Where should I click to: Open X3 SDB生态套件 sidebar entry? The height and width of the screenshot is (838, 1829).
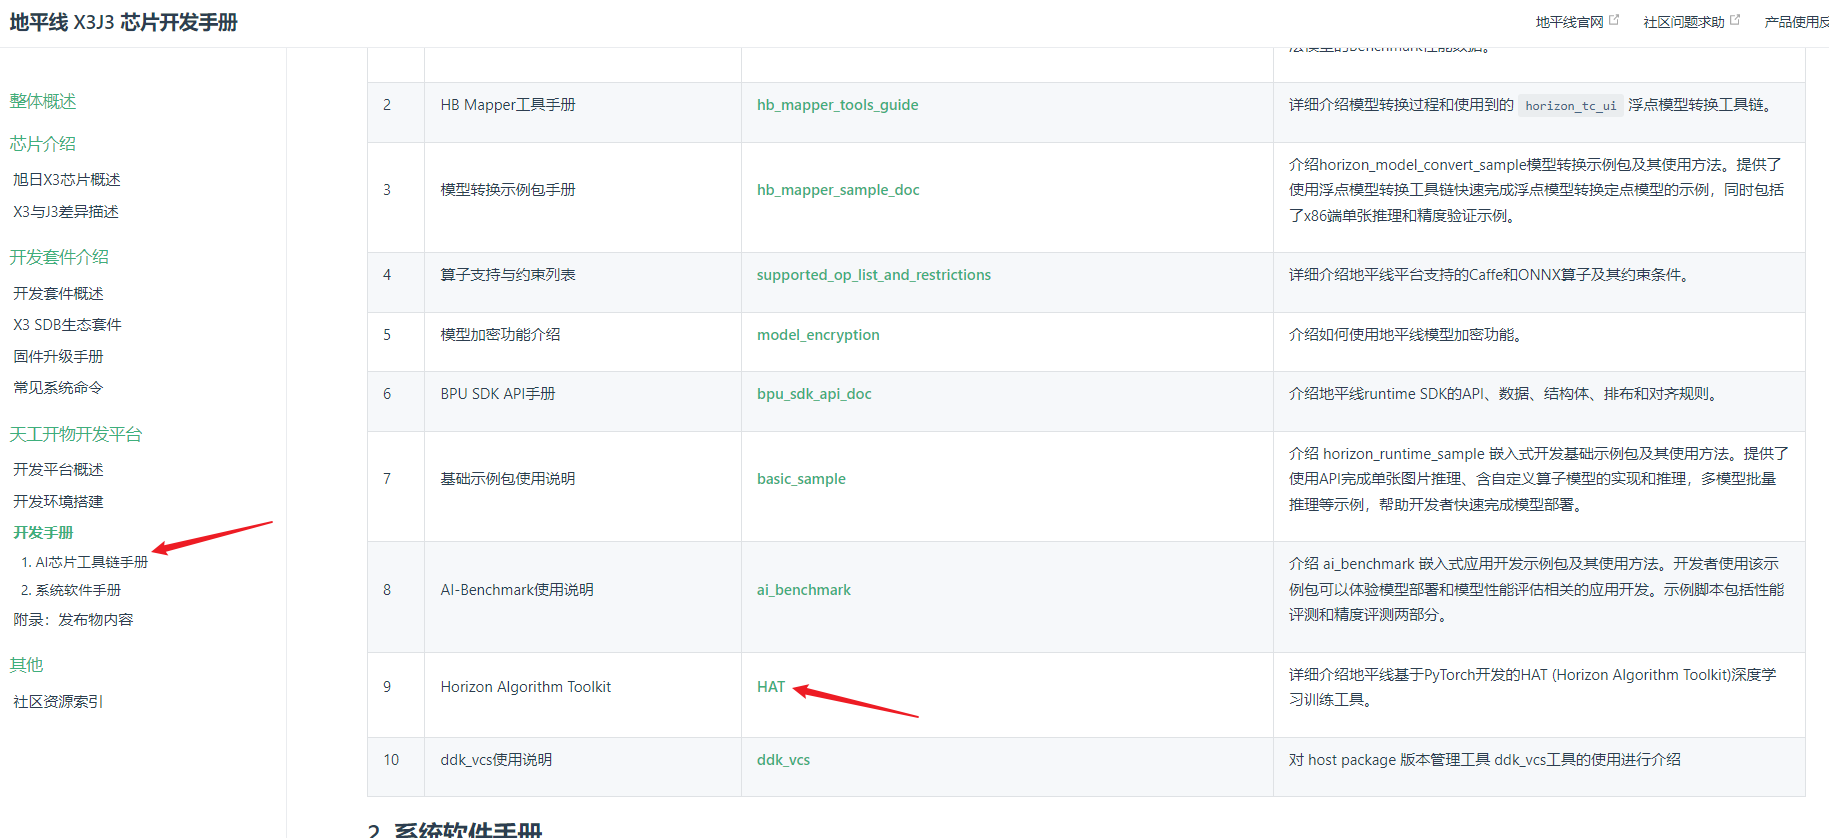(67, 325)
